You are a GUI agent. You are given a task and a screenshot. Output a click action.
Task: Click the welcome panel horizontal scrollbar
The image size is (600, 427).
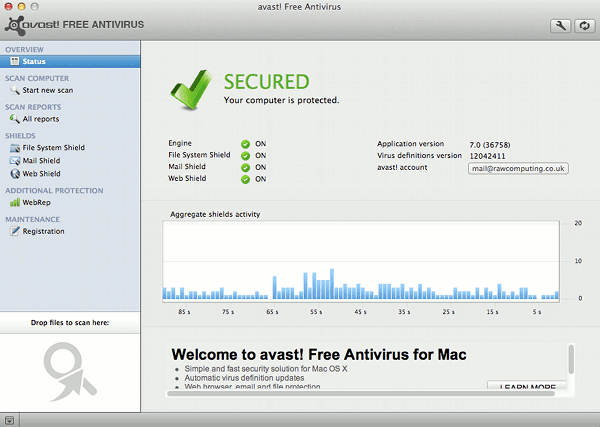[361, 394]
